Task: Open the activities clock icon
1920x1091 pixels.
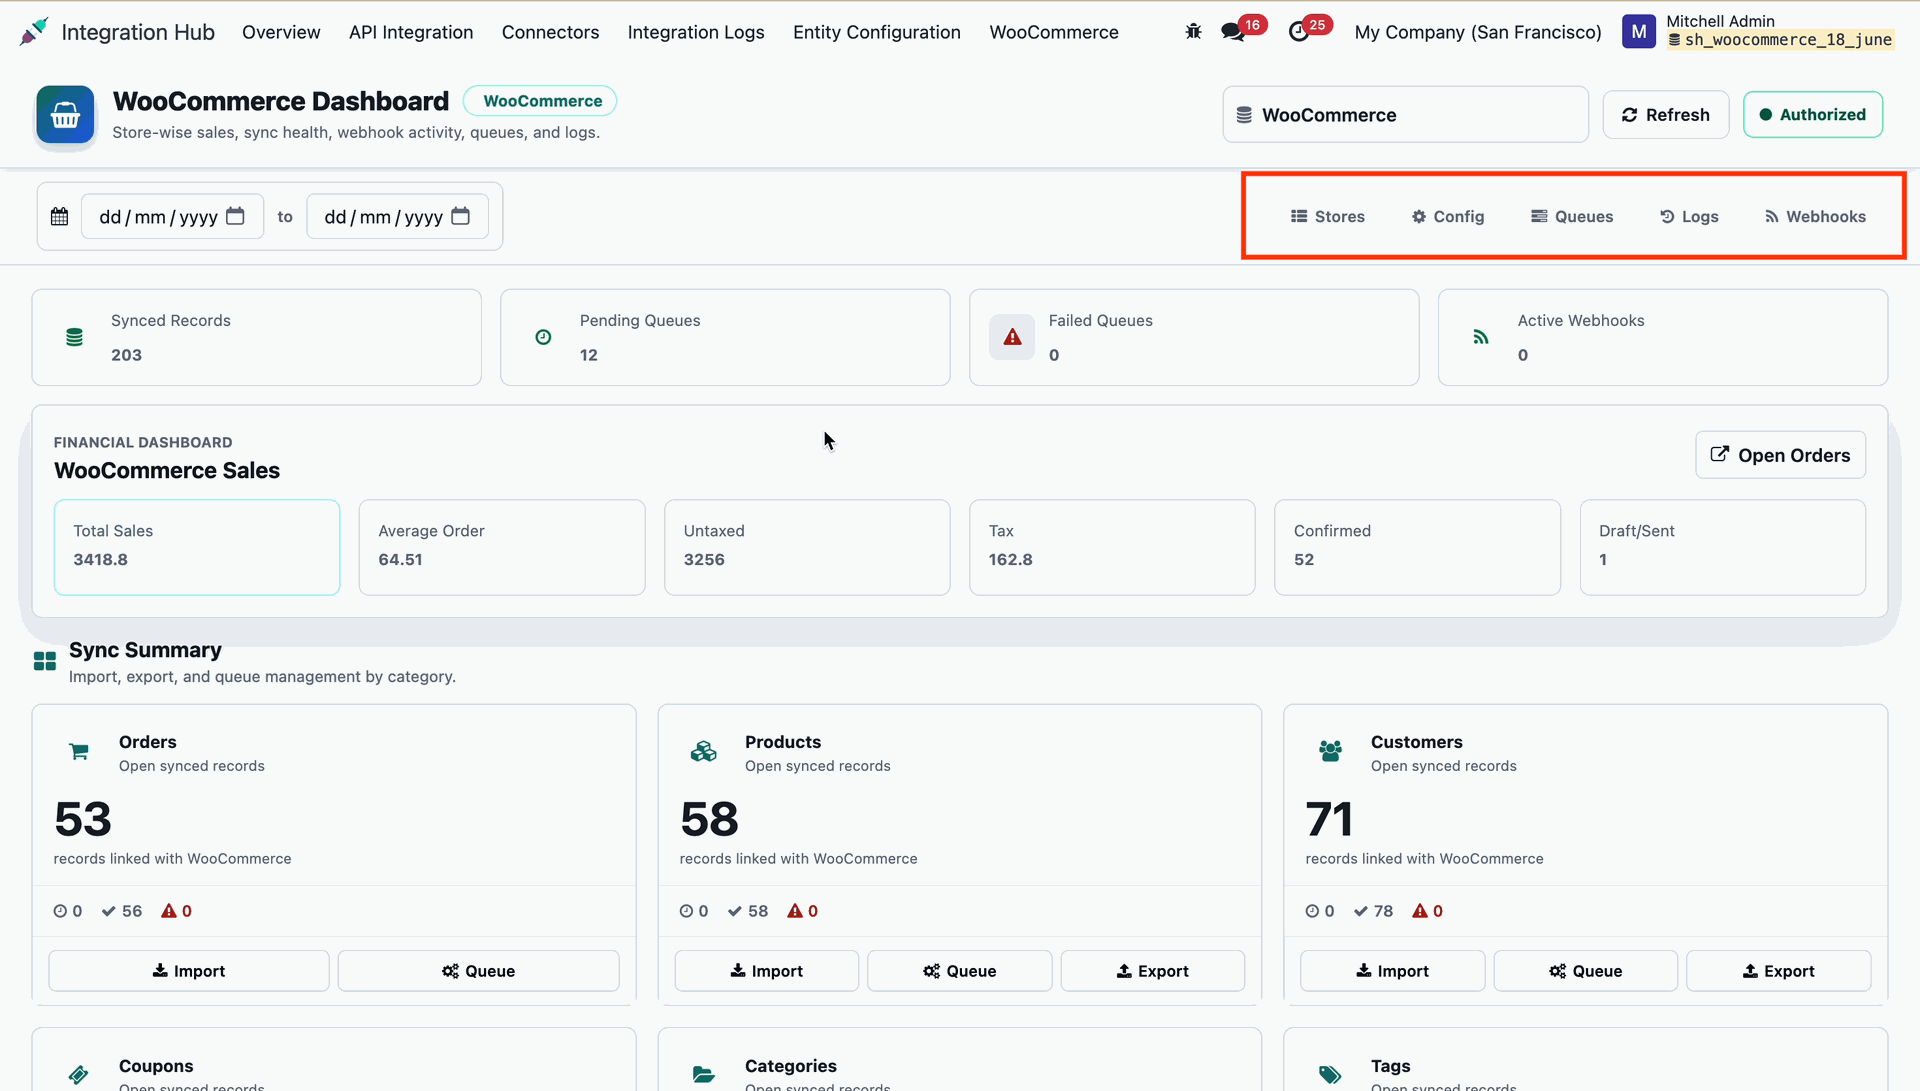Action: coord(1298,32)
